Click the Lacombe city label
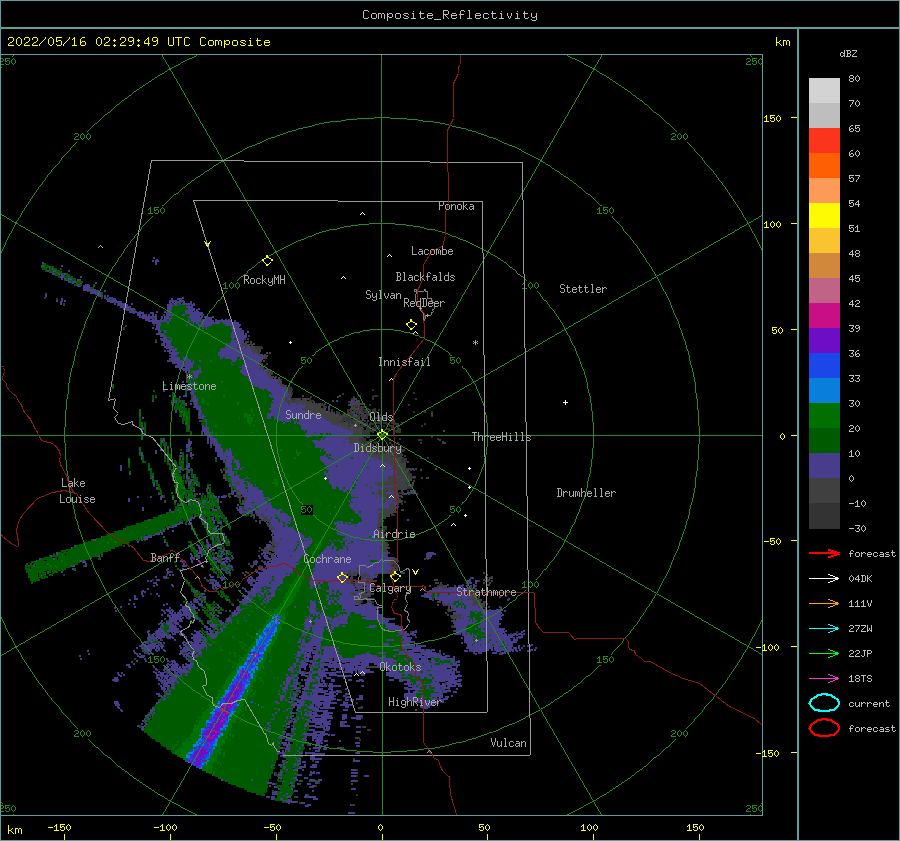Viewport: 900px width, 841px height. 432,251
